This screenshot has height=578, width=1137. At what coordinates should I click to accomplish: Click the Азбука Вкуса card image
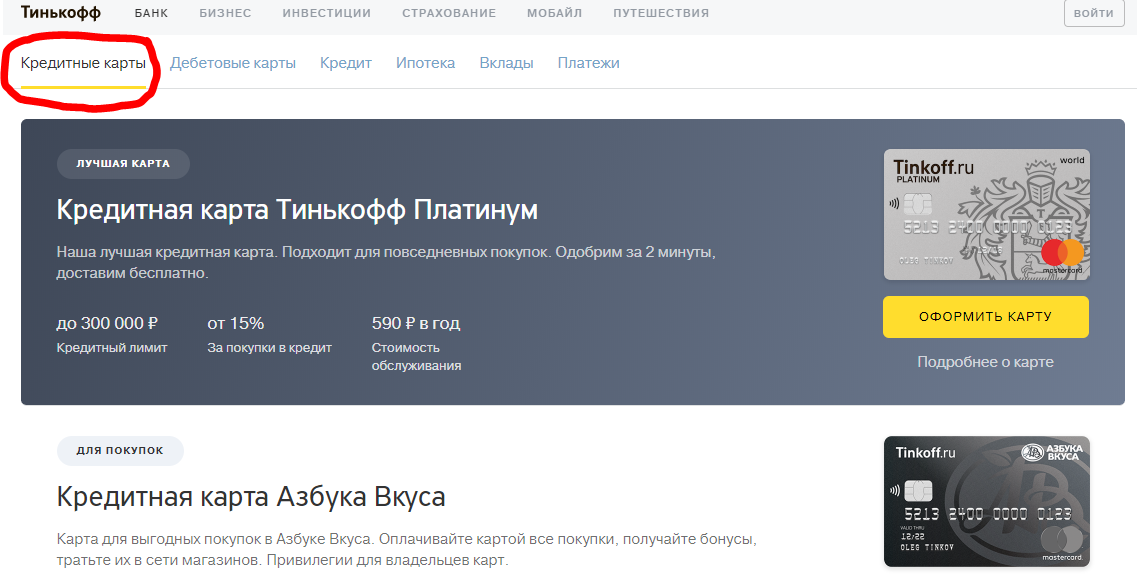pyautogui.click(x=986, y=501)
